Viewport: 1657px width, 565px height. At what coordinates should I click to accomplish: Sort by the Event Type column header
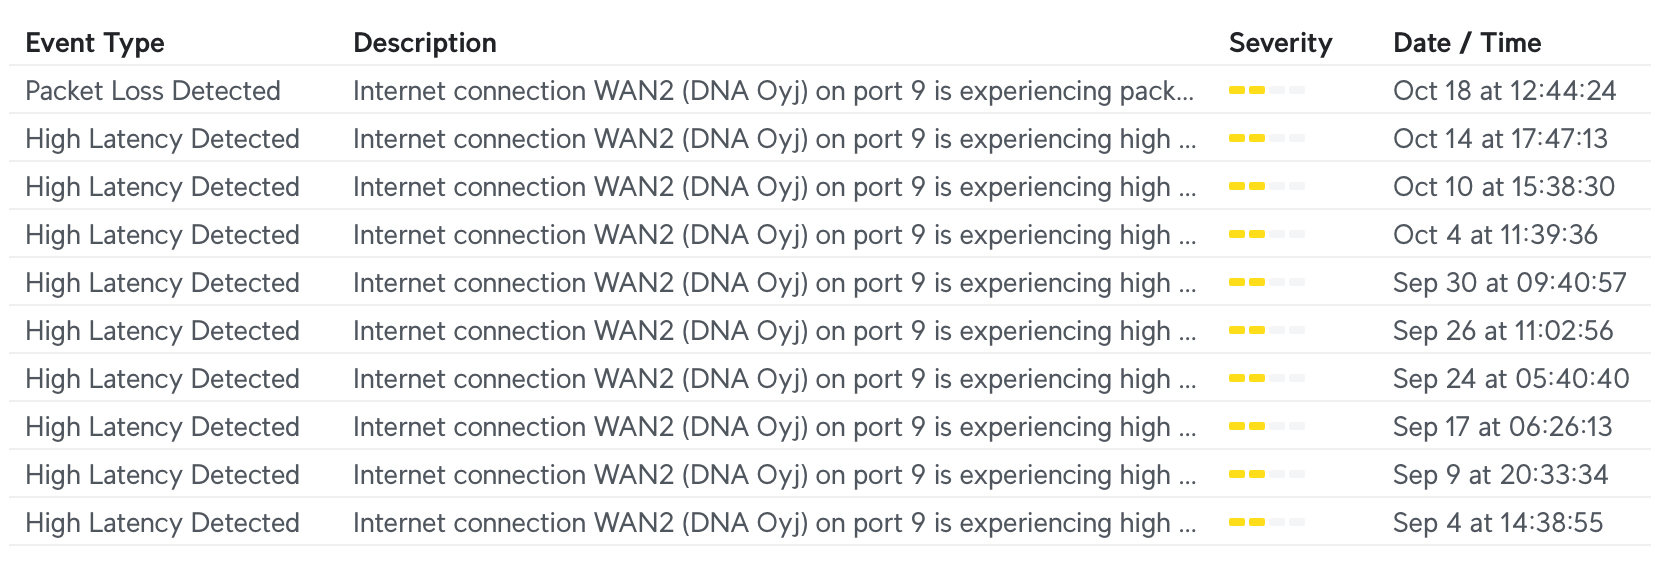(95, 43)
